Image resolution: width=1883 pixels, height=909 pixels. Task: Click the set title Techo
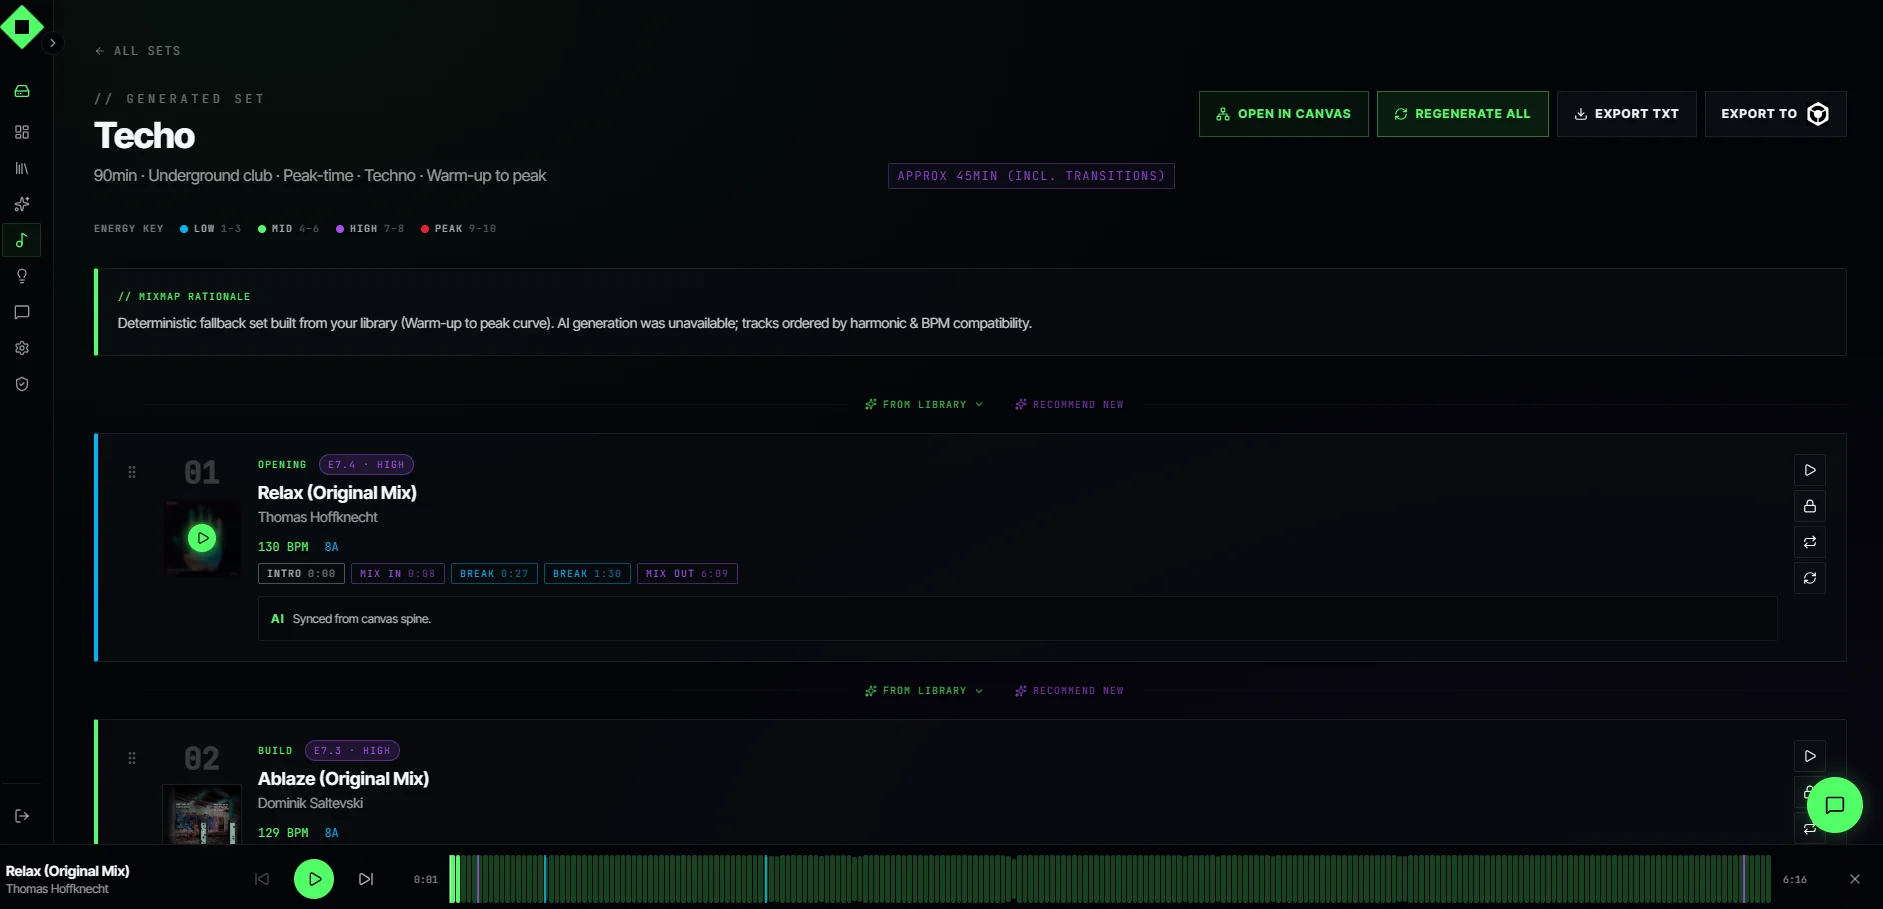145,136
